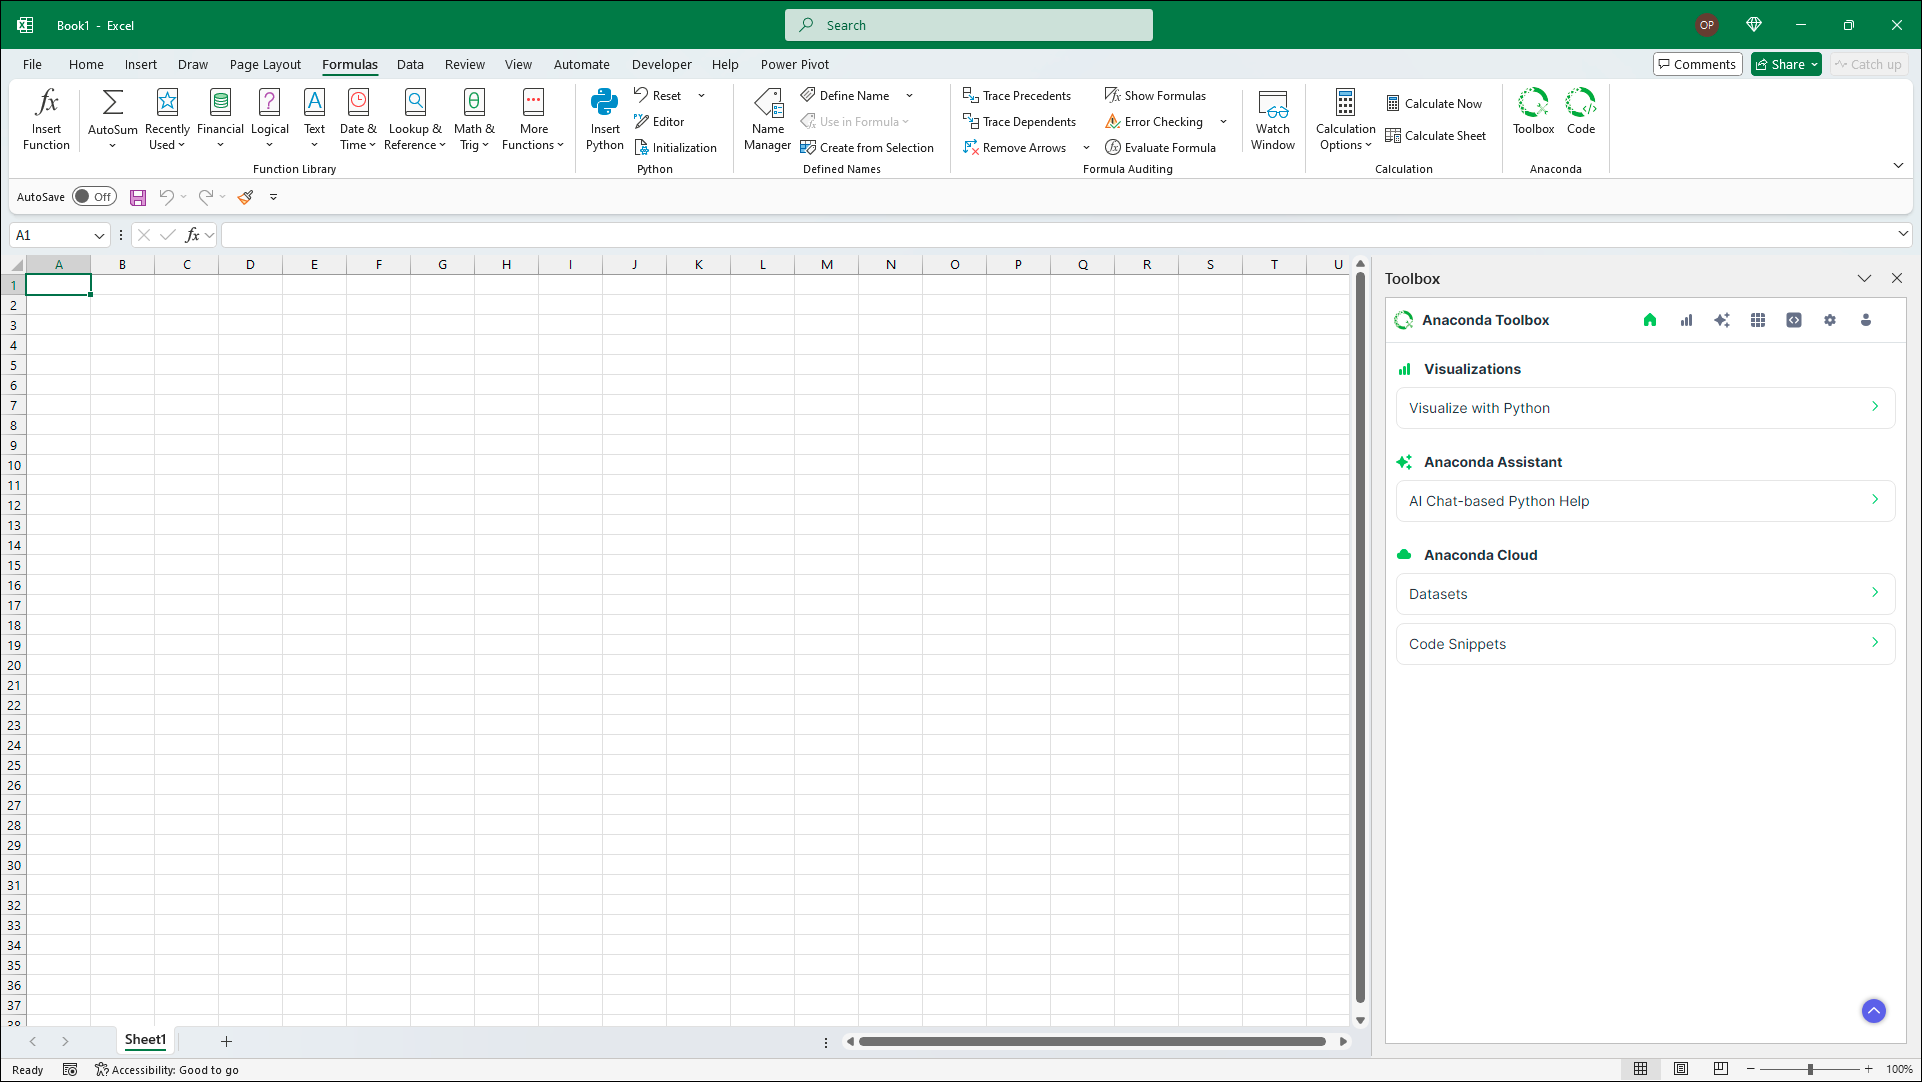Screen dimensions: 1922x1082
Task: Open the File tab
Action: point(32,64)
